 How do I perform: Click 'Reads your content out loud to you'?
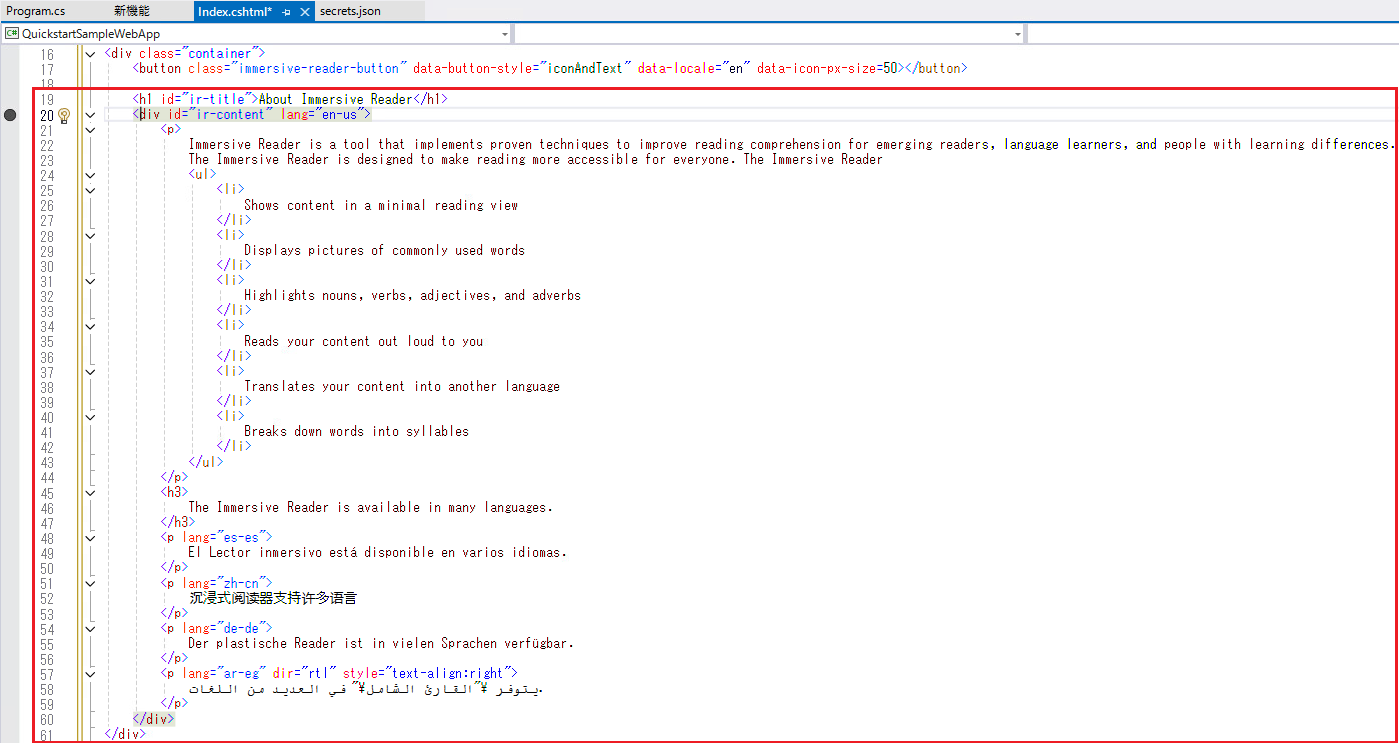tap(363, 341)
